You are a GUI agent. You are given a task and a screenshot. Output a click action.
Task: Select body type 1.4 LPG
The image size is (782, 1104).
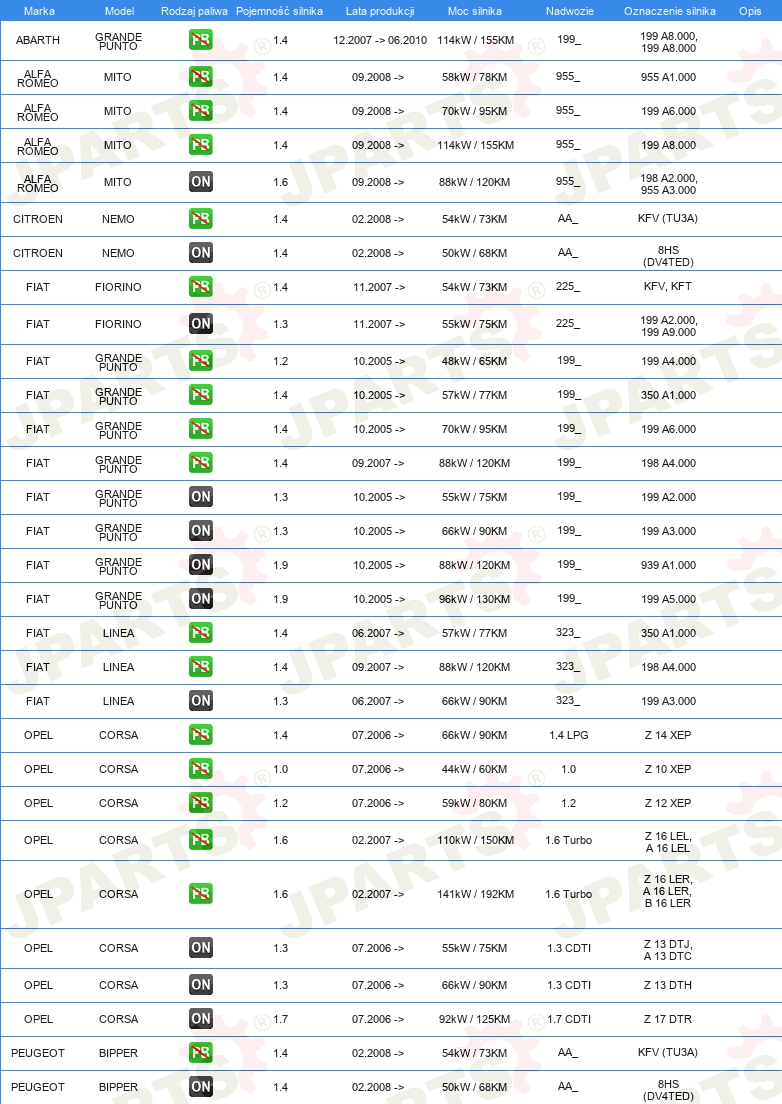[569, 734]
